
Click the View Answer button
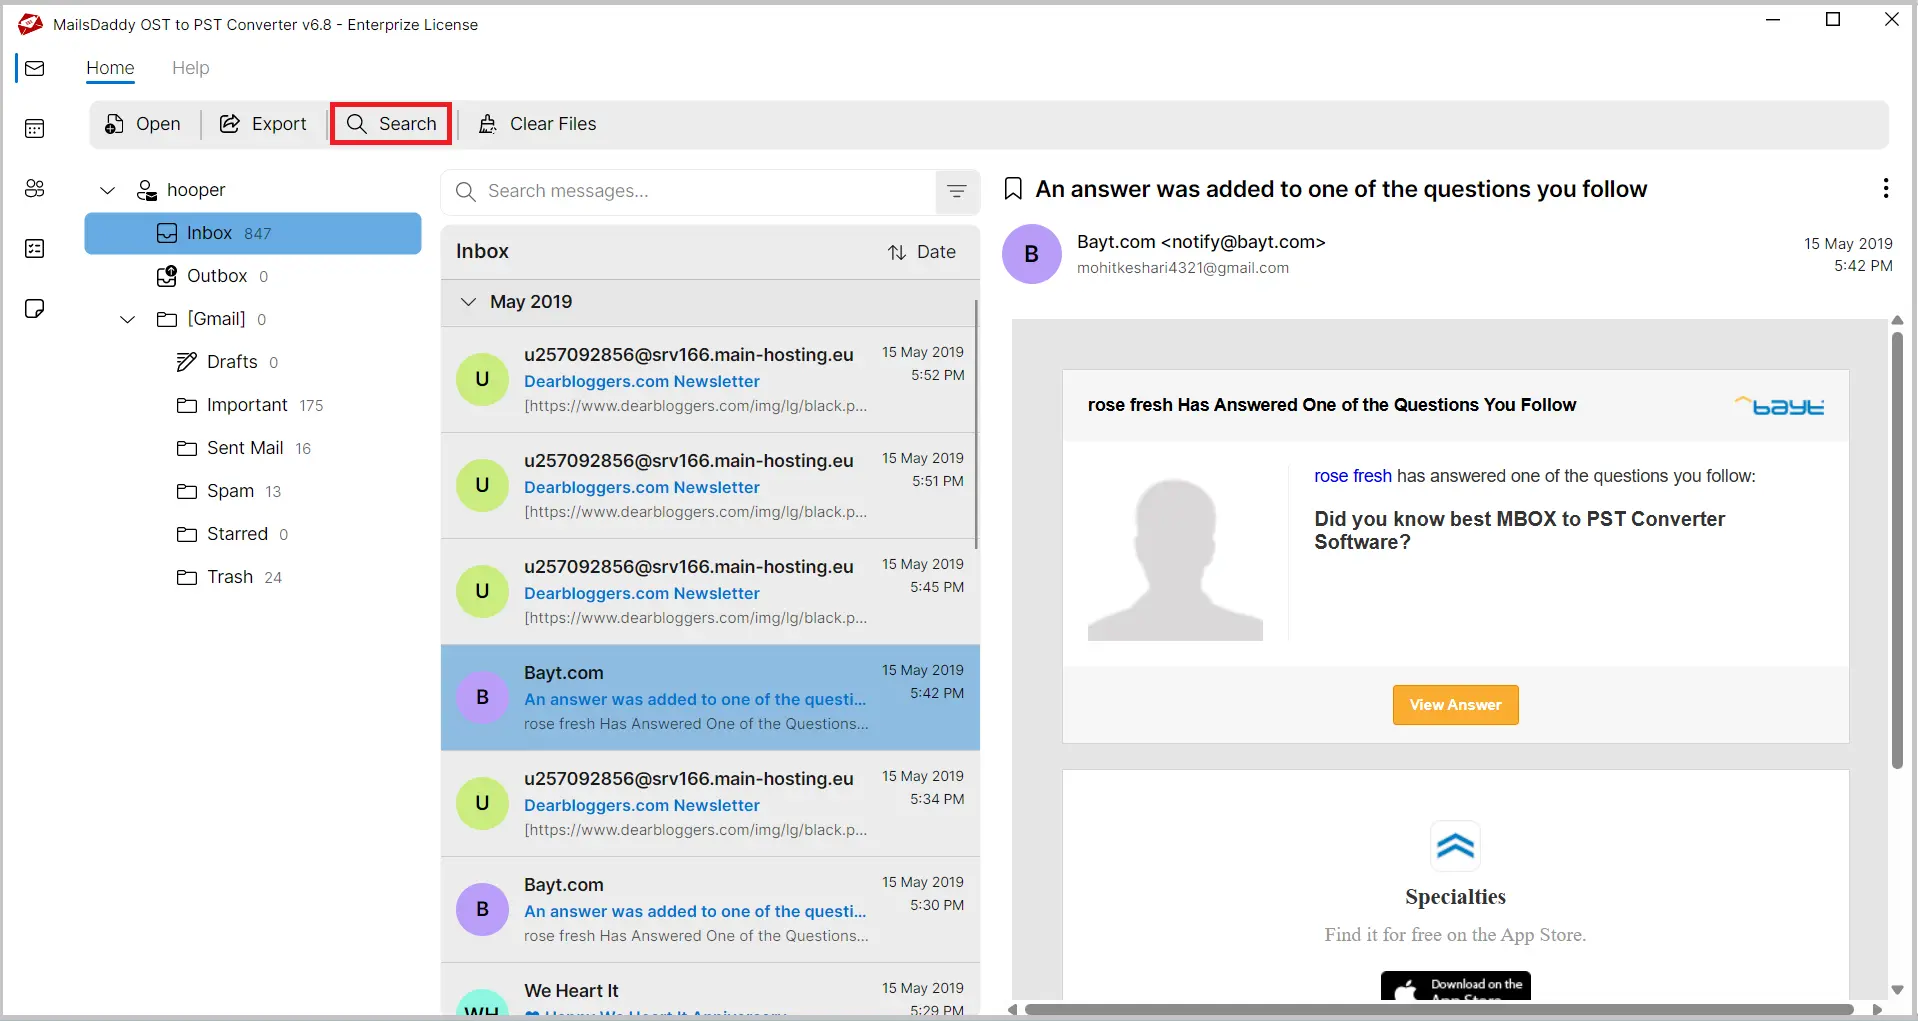click(x=1455, y=705)
